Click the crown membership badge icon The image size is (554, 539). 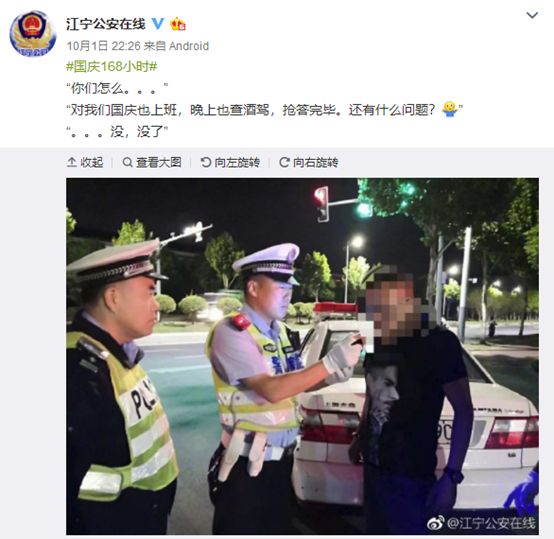(178, 24)
